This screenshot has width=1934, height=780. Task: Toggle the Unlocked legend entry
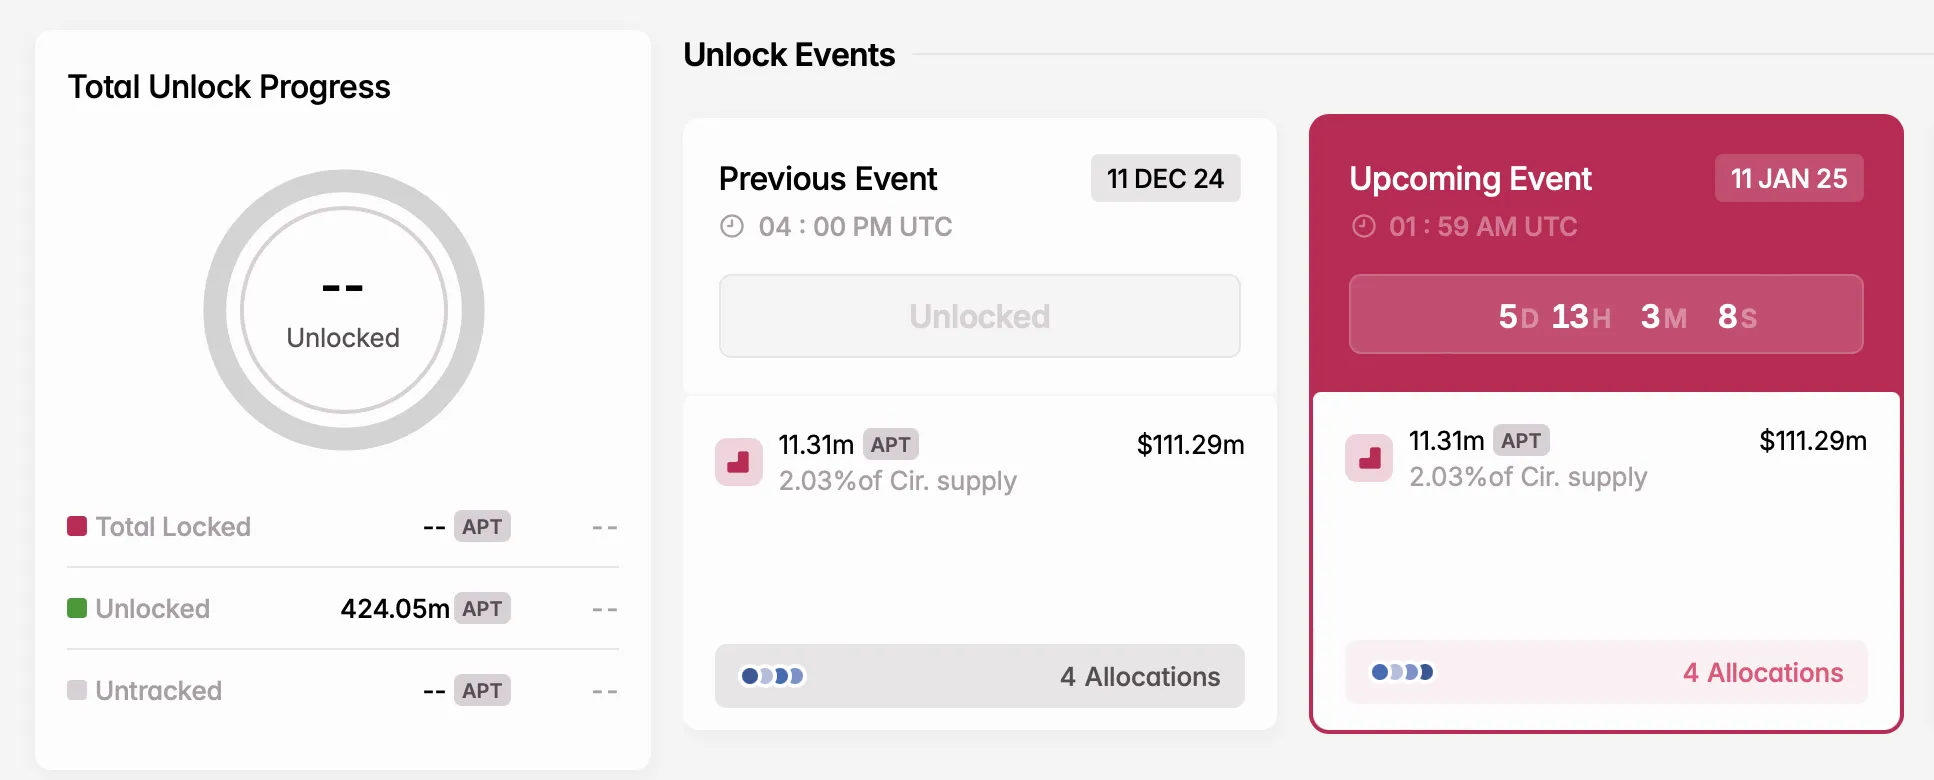(x=153, y=608)
